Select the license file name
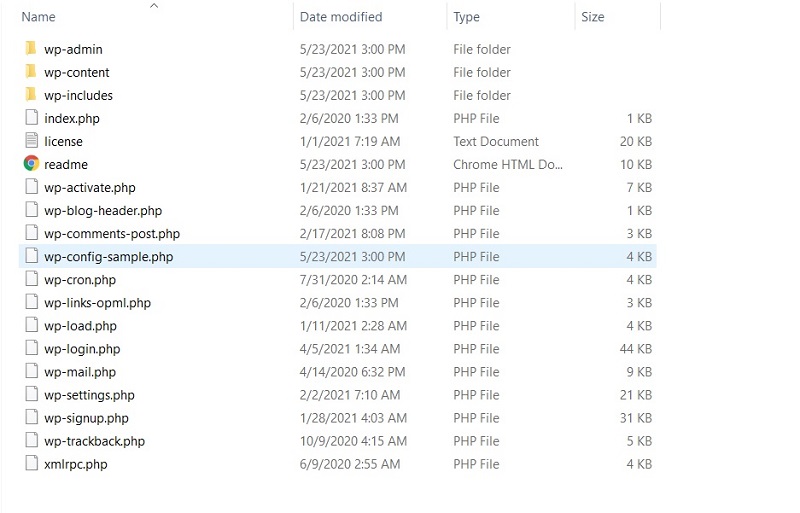The image size is (800, 513). (x=63, y=141)
